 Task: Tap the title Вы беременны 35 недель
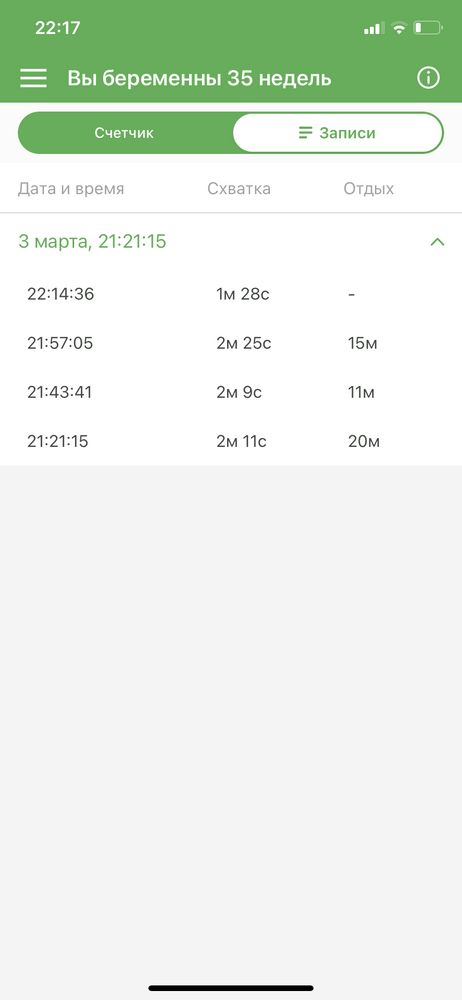199,78
